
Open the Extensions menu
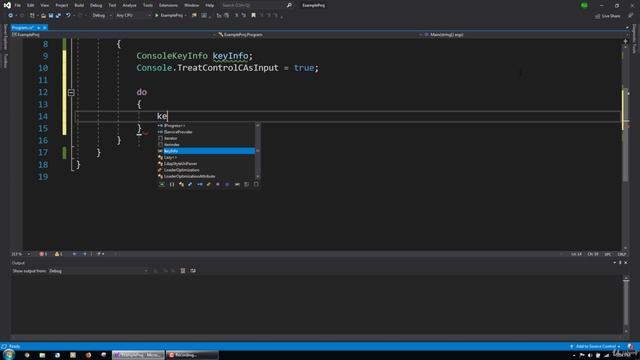168,5
